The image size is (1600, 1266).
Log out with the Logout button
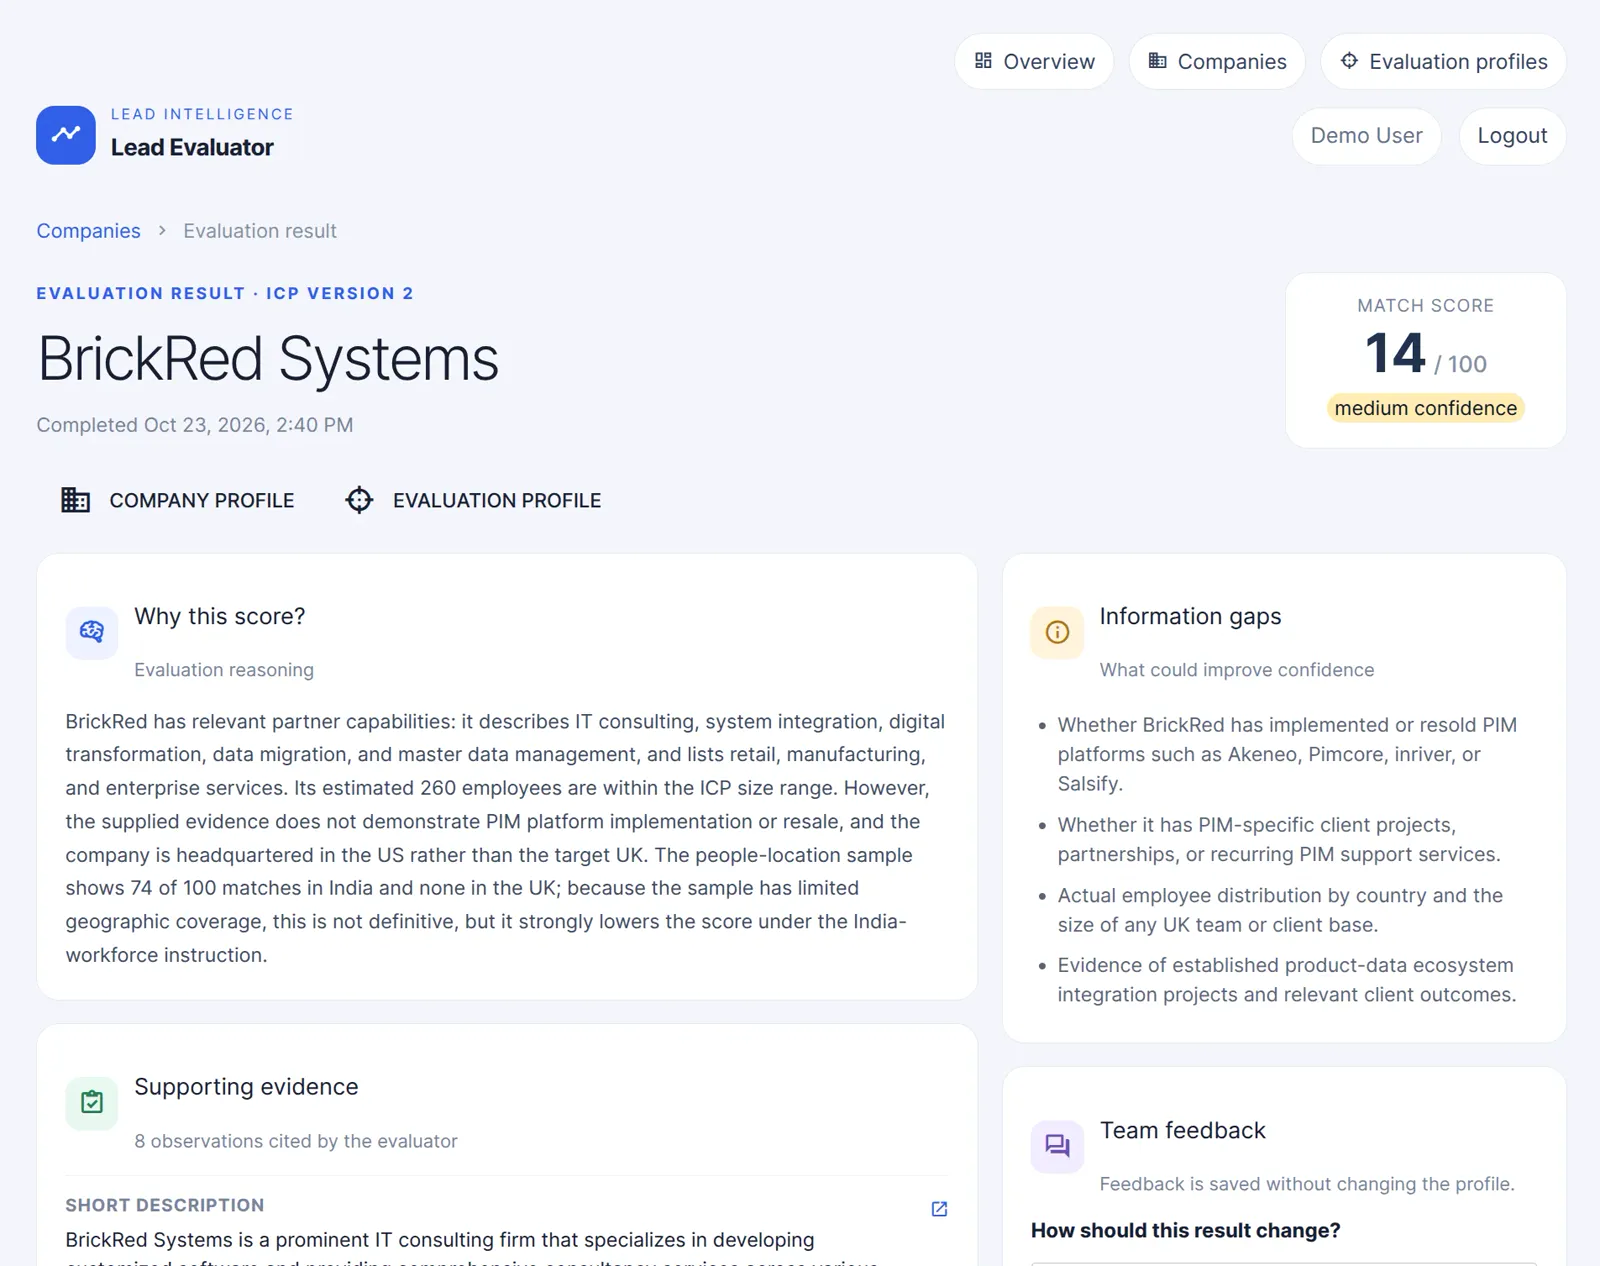pyautogui.click(x=1512, y=136)
